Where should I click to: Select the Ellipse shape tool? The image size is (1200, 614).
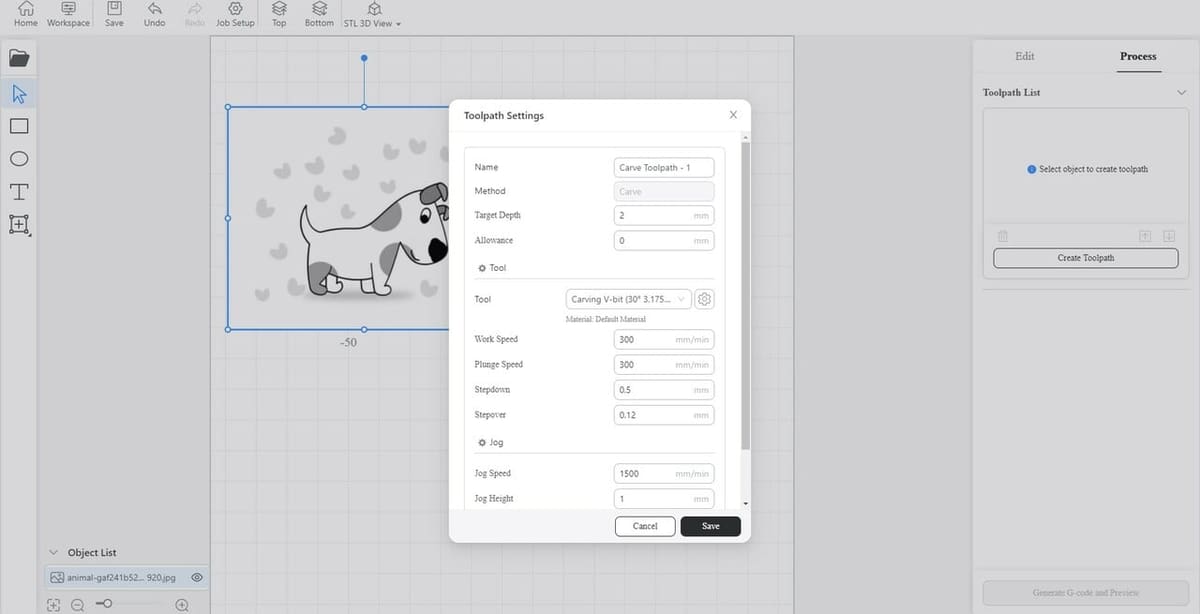click(19, 159)
